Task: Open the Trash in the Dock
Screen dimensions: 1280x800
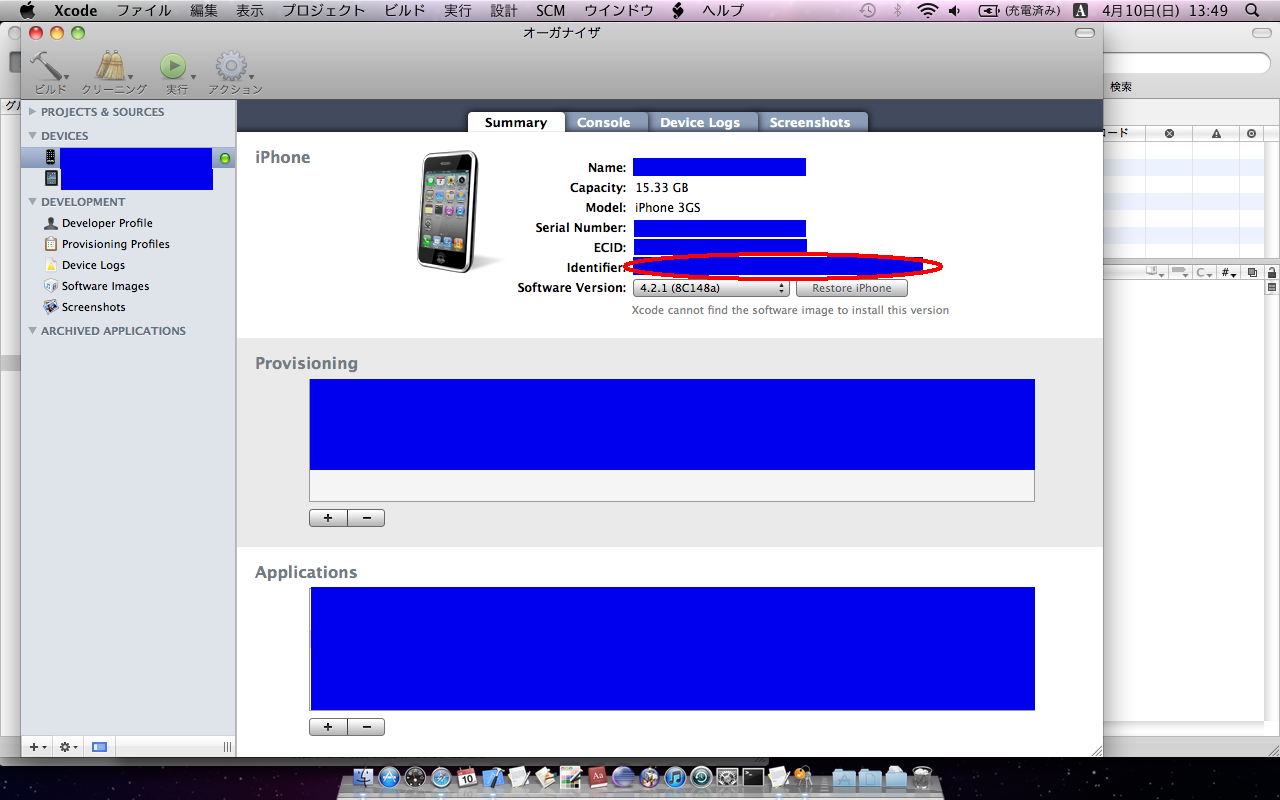Action: pos(922,777)
